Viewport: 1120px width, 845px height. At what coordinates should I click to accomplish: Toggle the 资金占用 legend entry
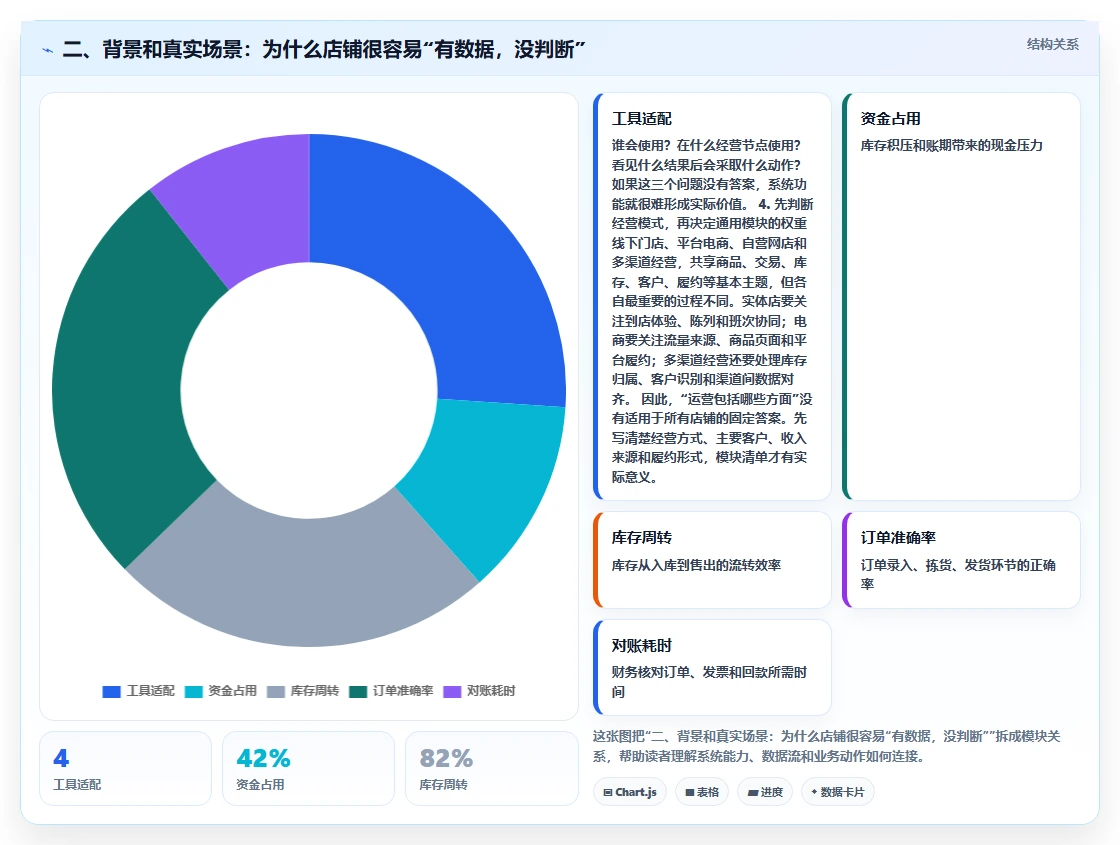tap(221, 691)
